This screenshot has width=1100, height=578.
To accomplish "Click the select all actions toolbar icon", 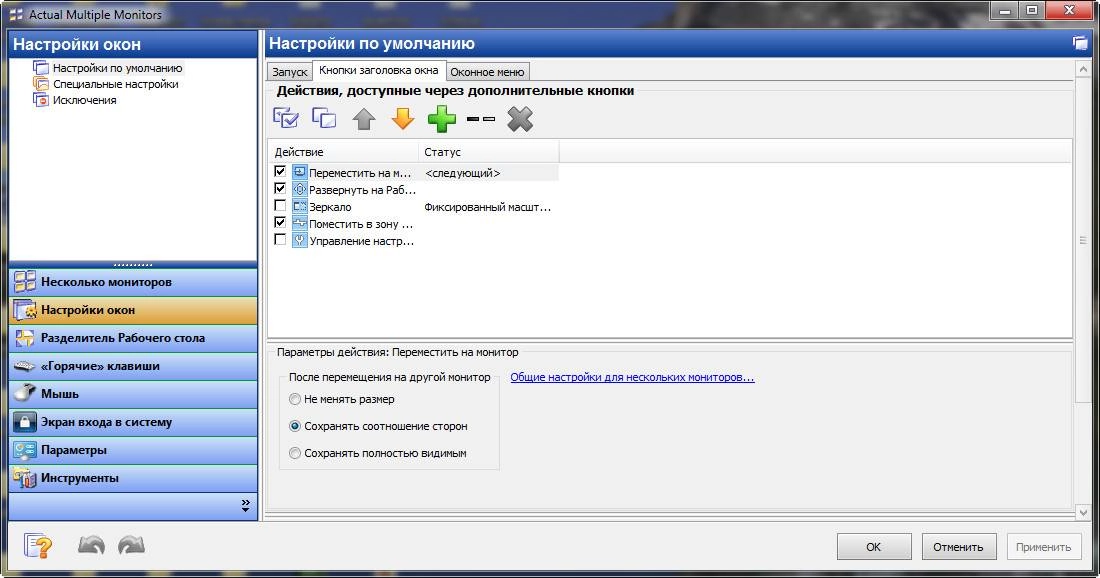I will [286, 119].
